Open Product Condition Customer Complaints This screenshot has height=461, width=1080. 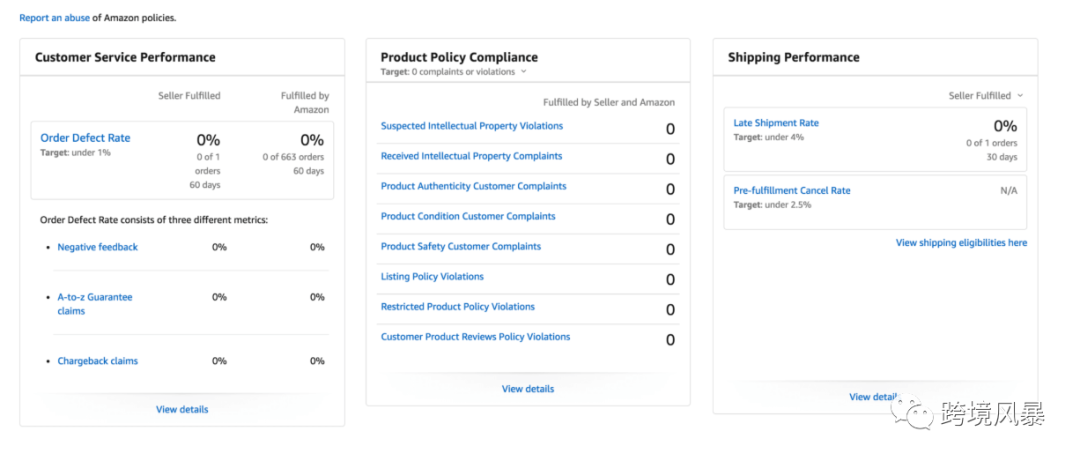468,216
